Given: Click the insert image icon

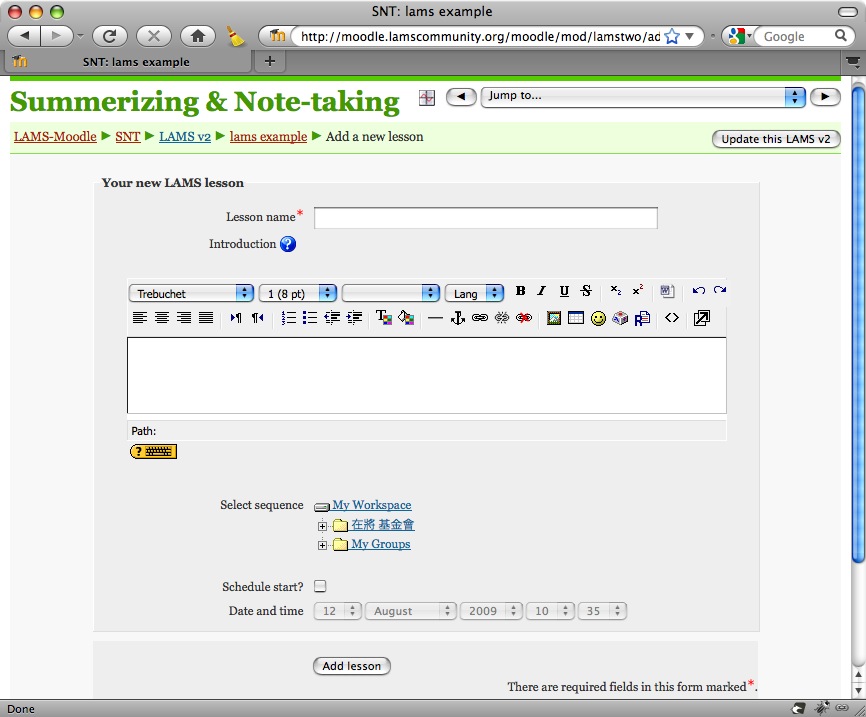Looking at the screenshot, I should coord(553,318).
